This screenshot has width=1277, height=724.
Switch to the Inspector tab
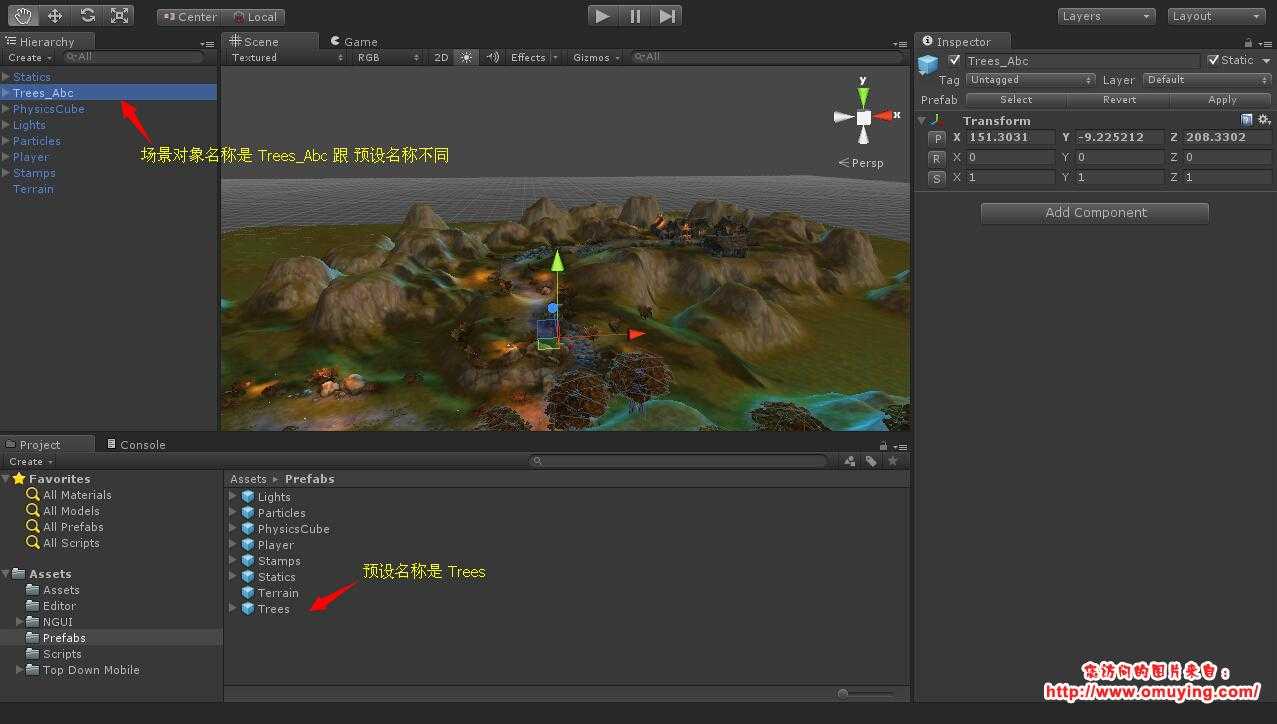[x=963, y=41]
